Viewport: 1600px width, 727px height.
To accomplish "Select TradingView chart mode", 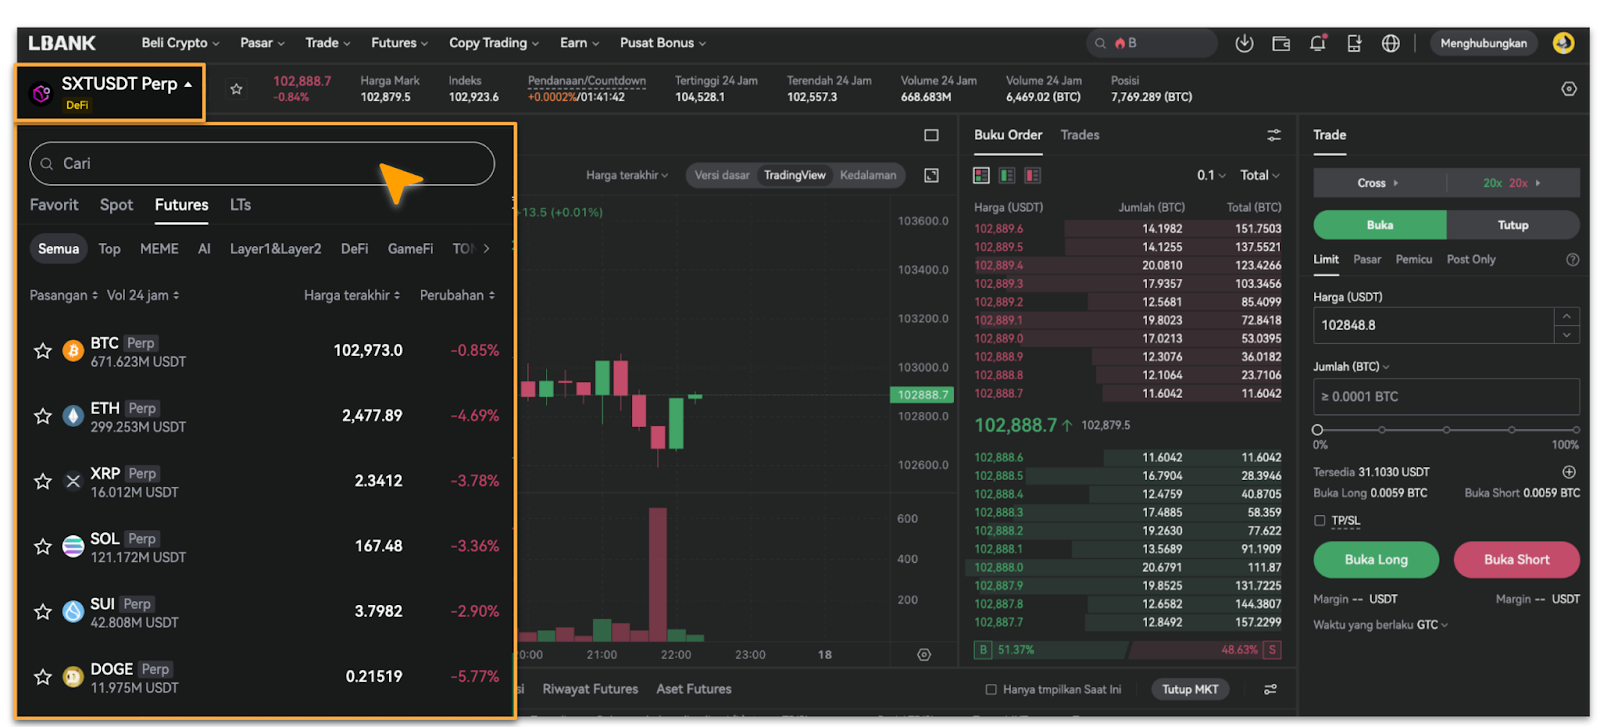I will pos(795,175).
